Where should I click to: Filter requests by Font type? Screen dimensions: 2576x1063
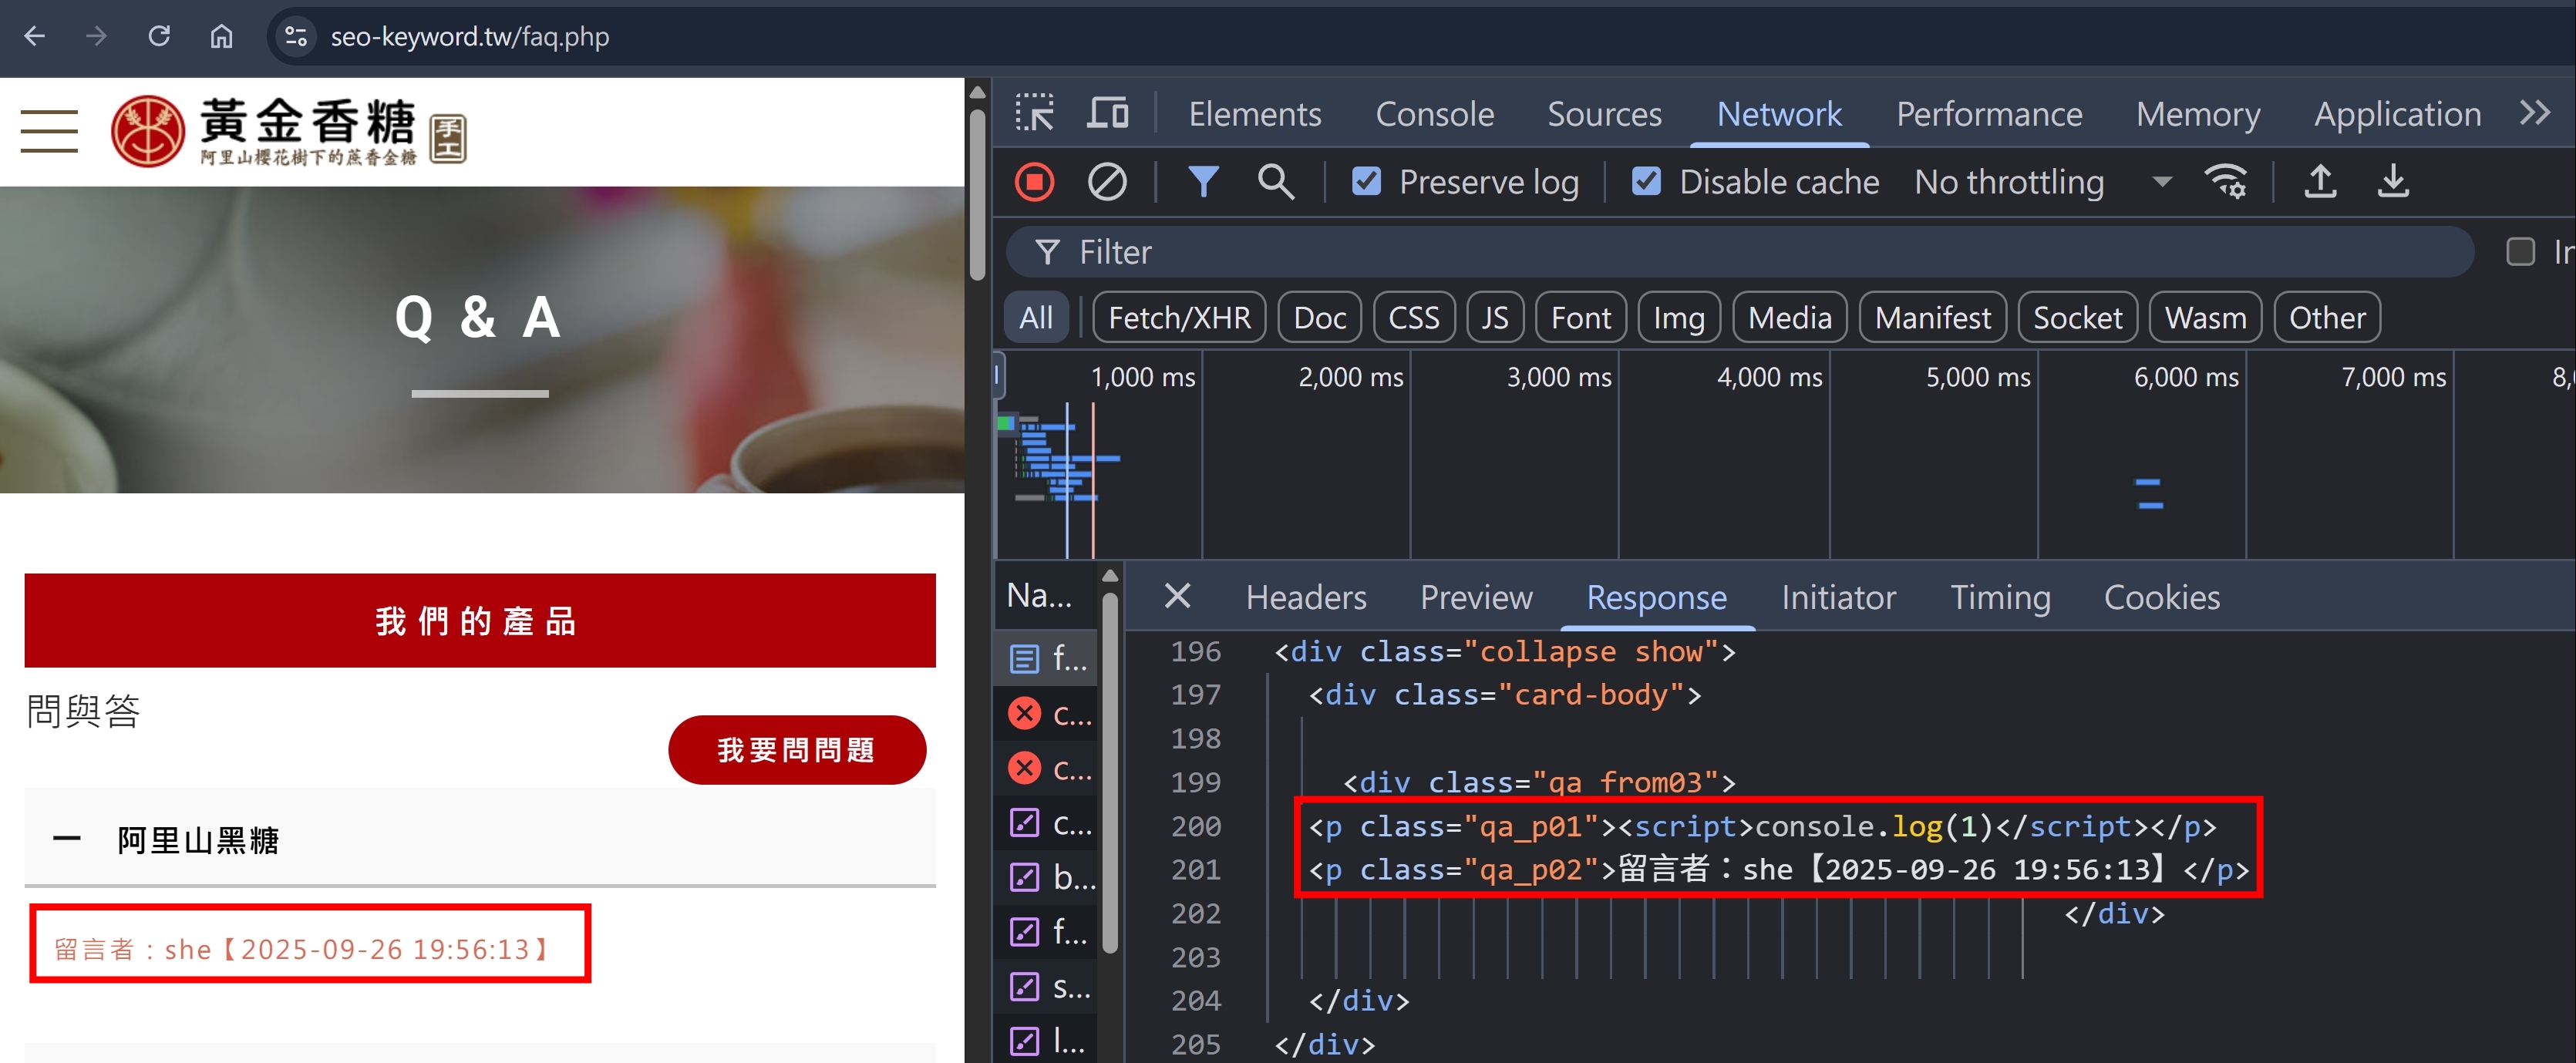pos(1581,317)
